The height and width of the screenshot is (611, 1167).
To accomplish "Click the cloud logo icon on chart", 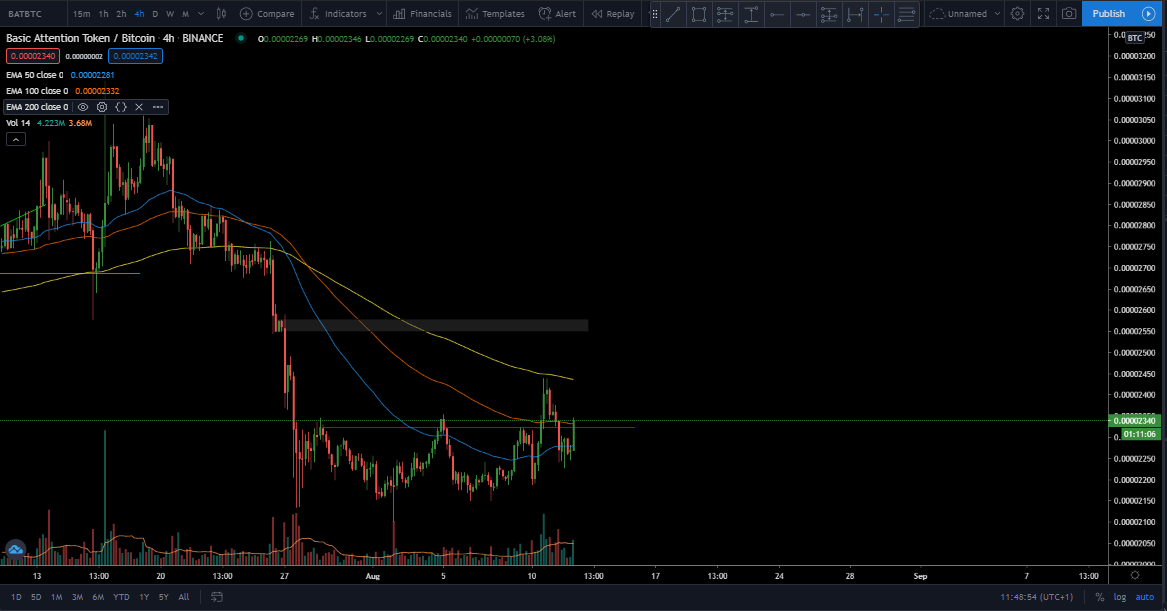I will [x=15, y=550].
